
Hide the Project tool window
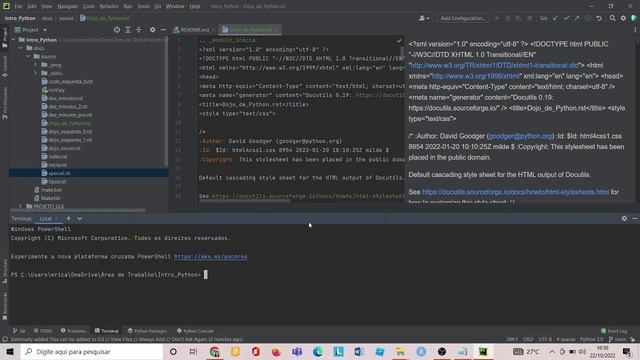[163, 30]
